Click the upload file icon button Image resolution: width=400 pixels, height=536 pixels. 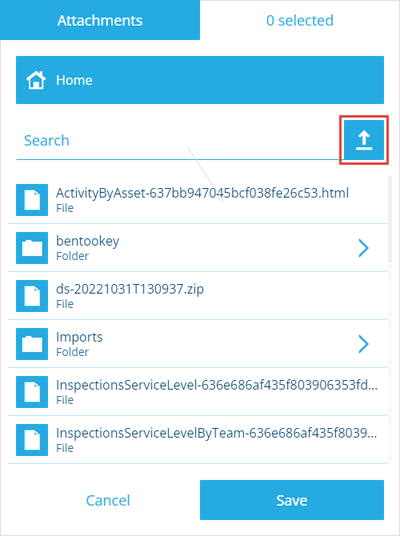coord(364,140)
